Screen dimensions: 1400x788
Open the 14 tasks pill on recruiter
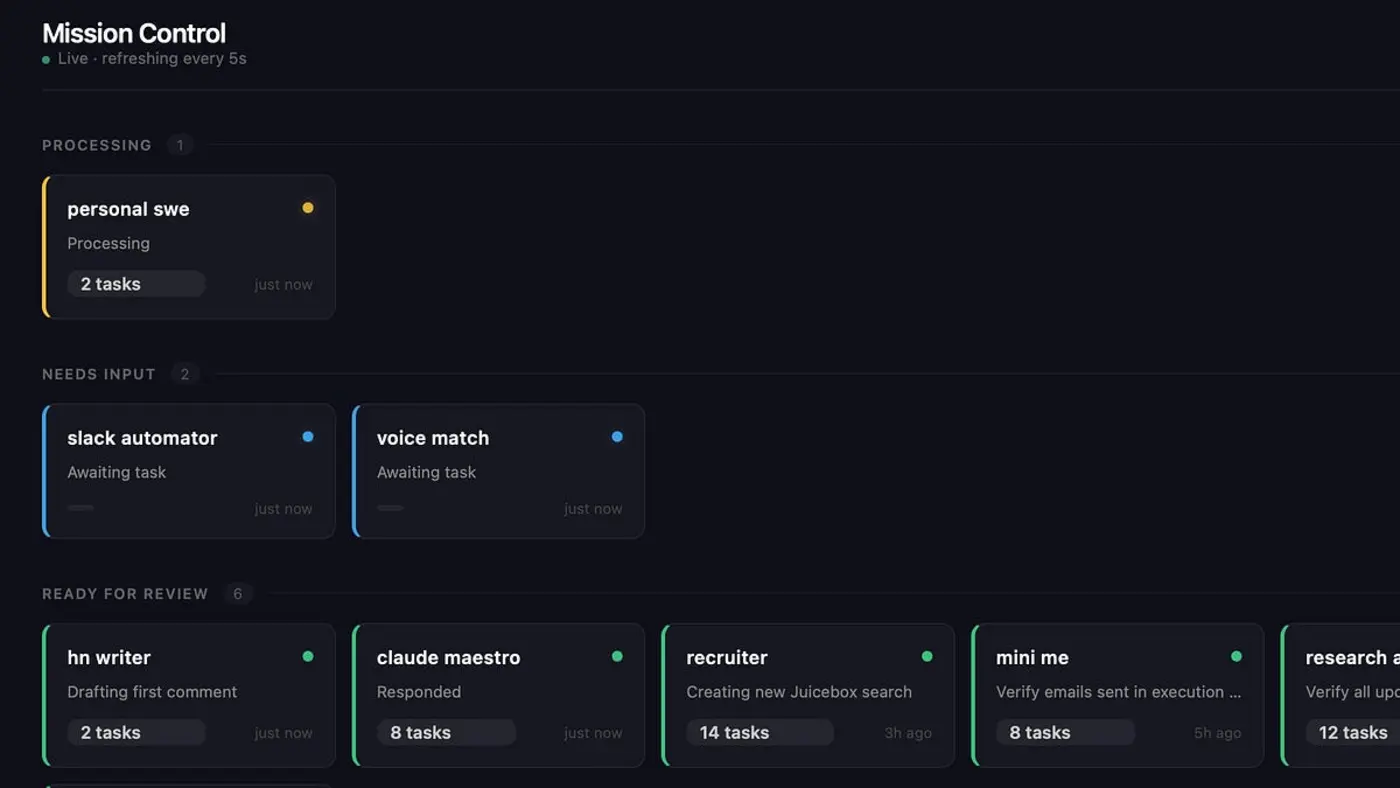point(760,732)
